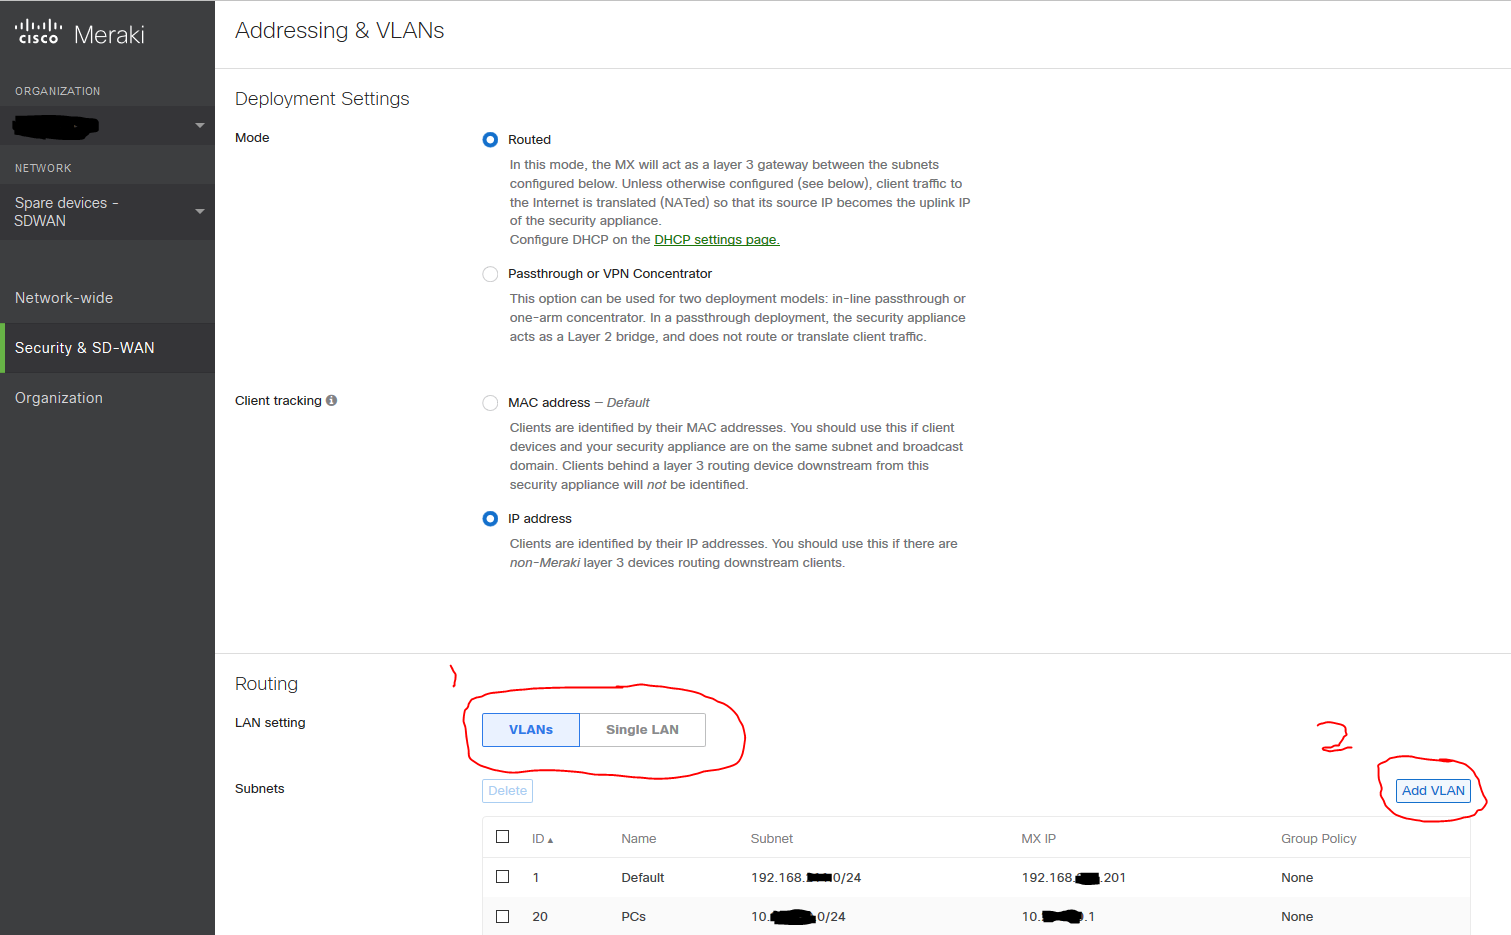
Task: Click the info icon next to Client tracking
Action: tap(332, 400)
